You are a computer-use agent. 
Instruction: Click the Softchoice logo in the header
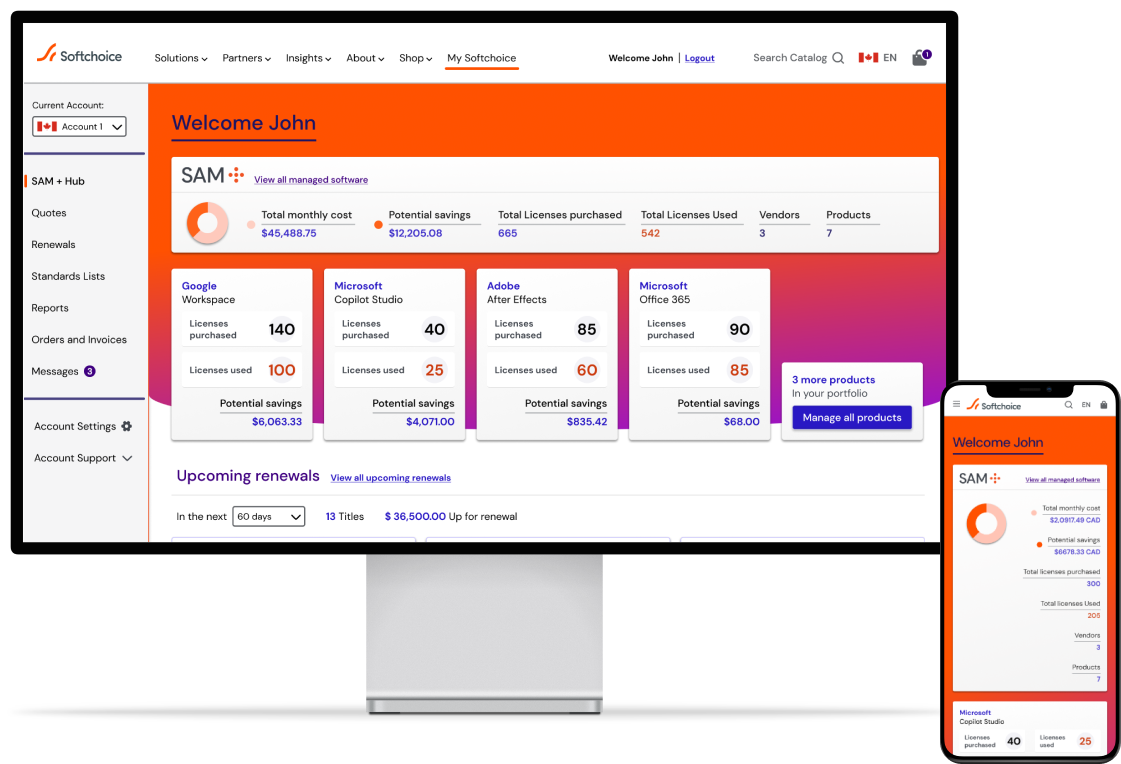click(79, 56)
